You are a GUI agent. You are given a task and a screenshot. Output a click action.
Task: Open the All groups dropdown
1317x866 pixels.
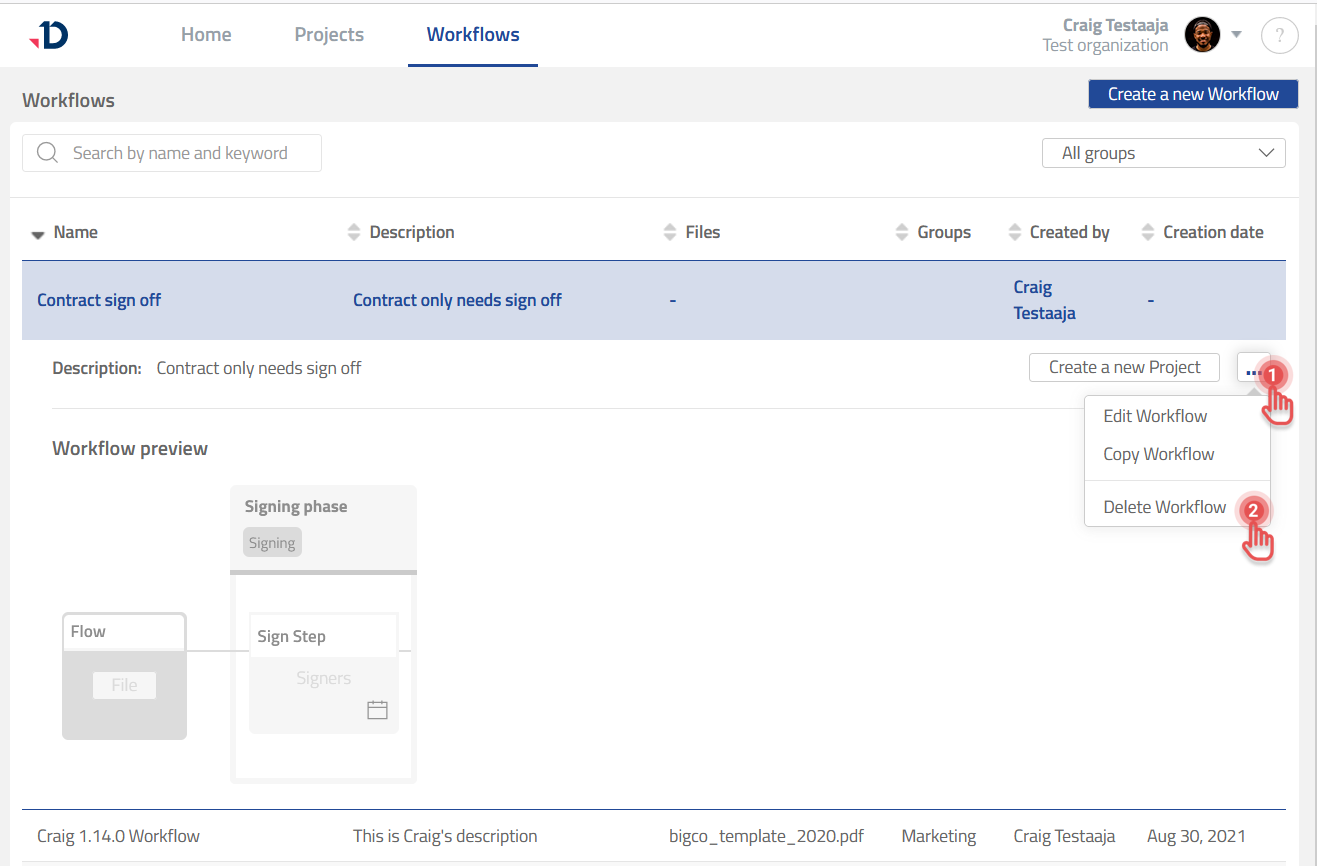click(1163, 152)
